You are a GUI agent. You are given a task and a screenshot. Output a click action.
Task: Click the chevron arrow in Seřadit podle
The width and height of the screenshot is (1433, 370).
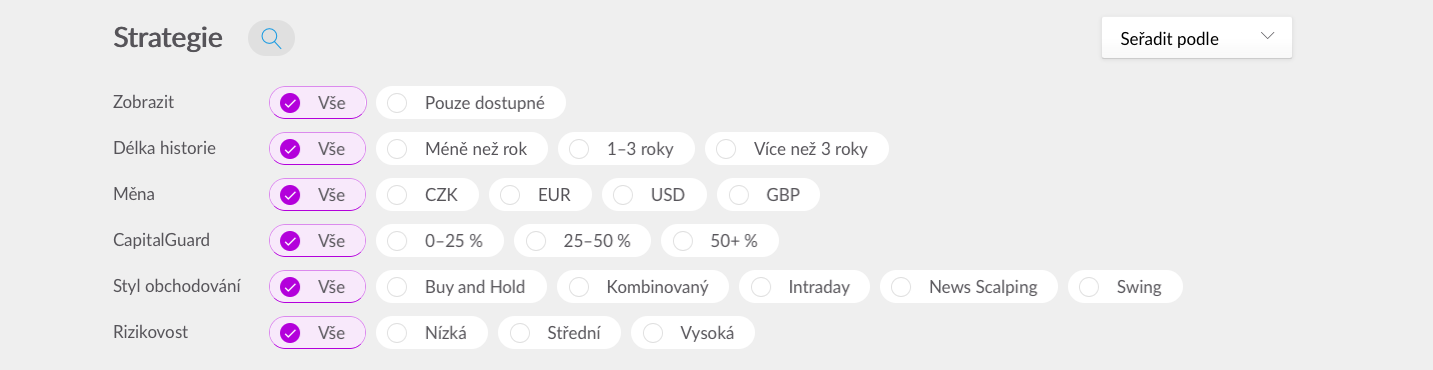click(x=1268, y=36)
